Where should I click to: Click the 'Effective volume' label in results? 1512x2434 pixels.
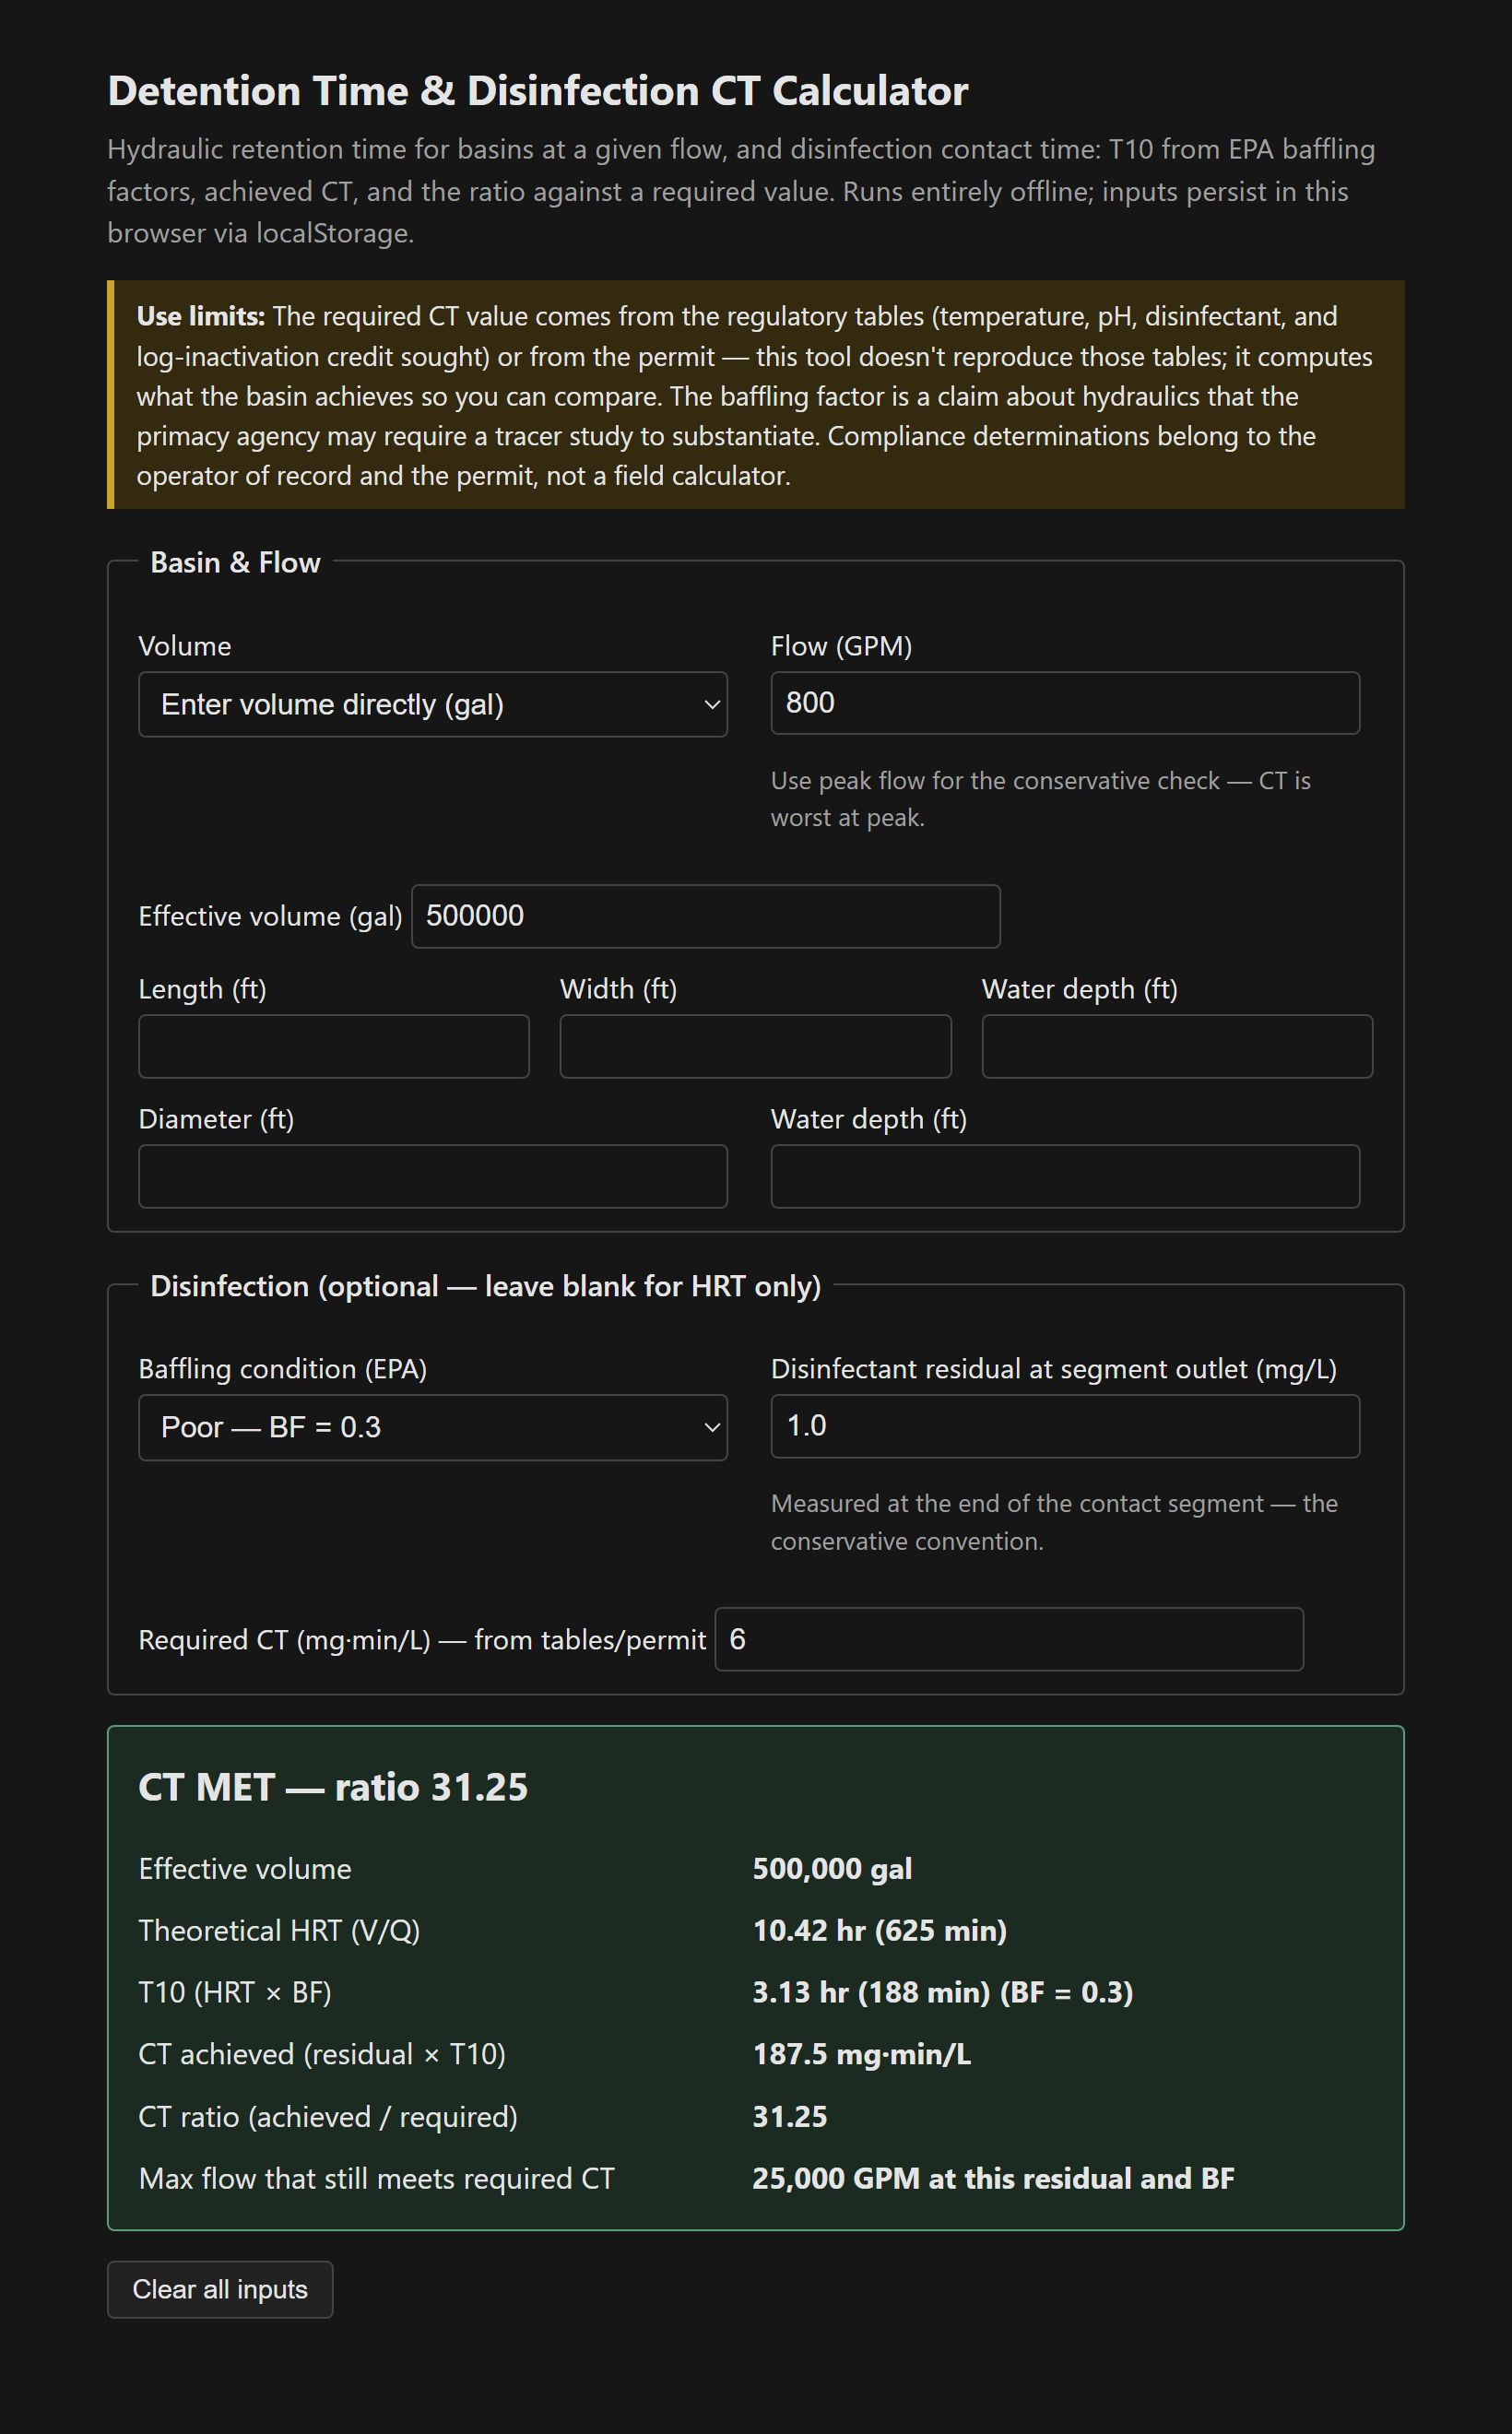click(245, 1869)
